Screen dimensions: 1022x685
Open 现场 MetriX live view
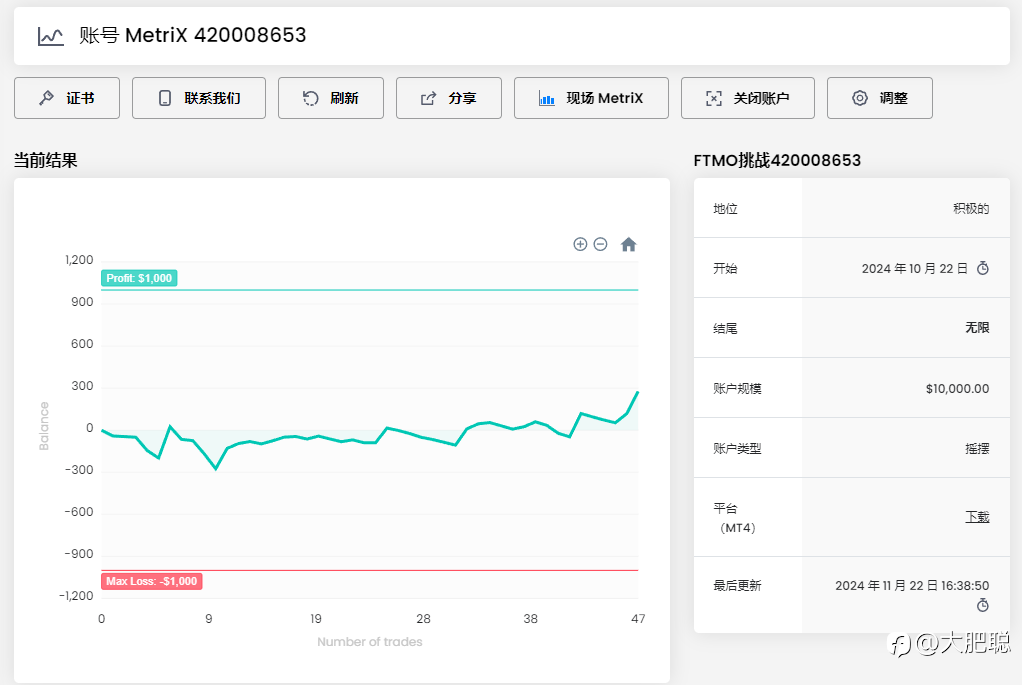[x=591, y=98]
